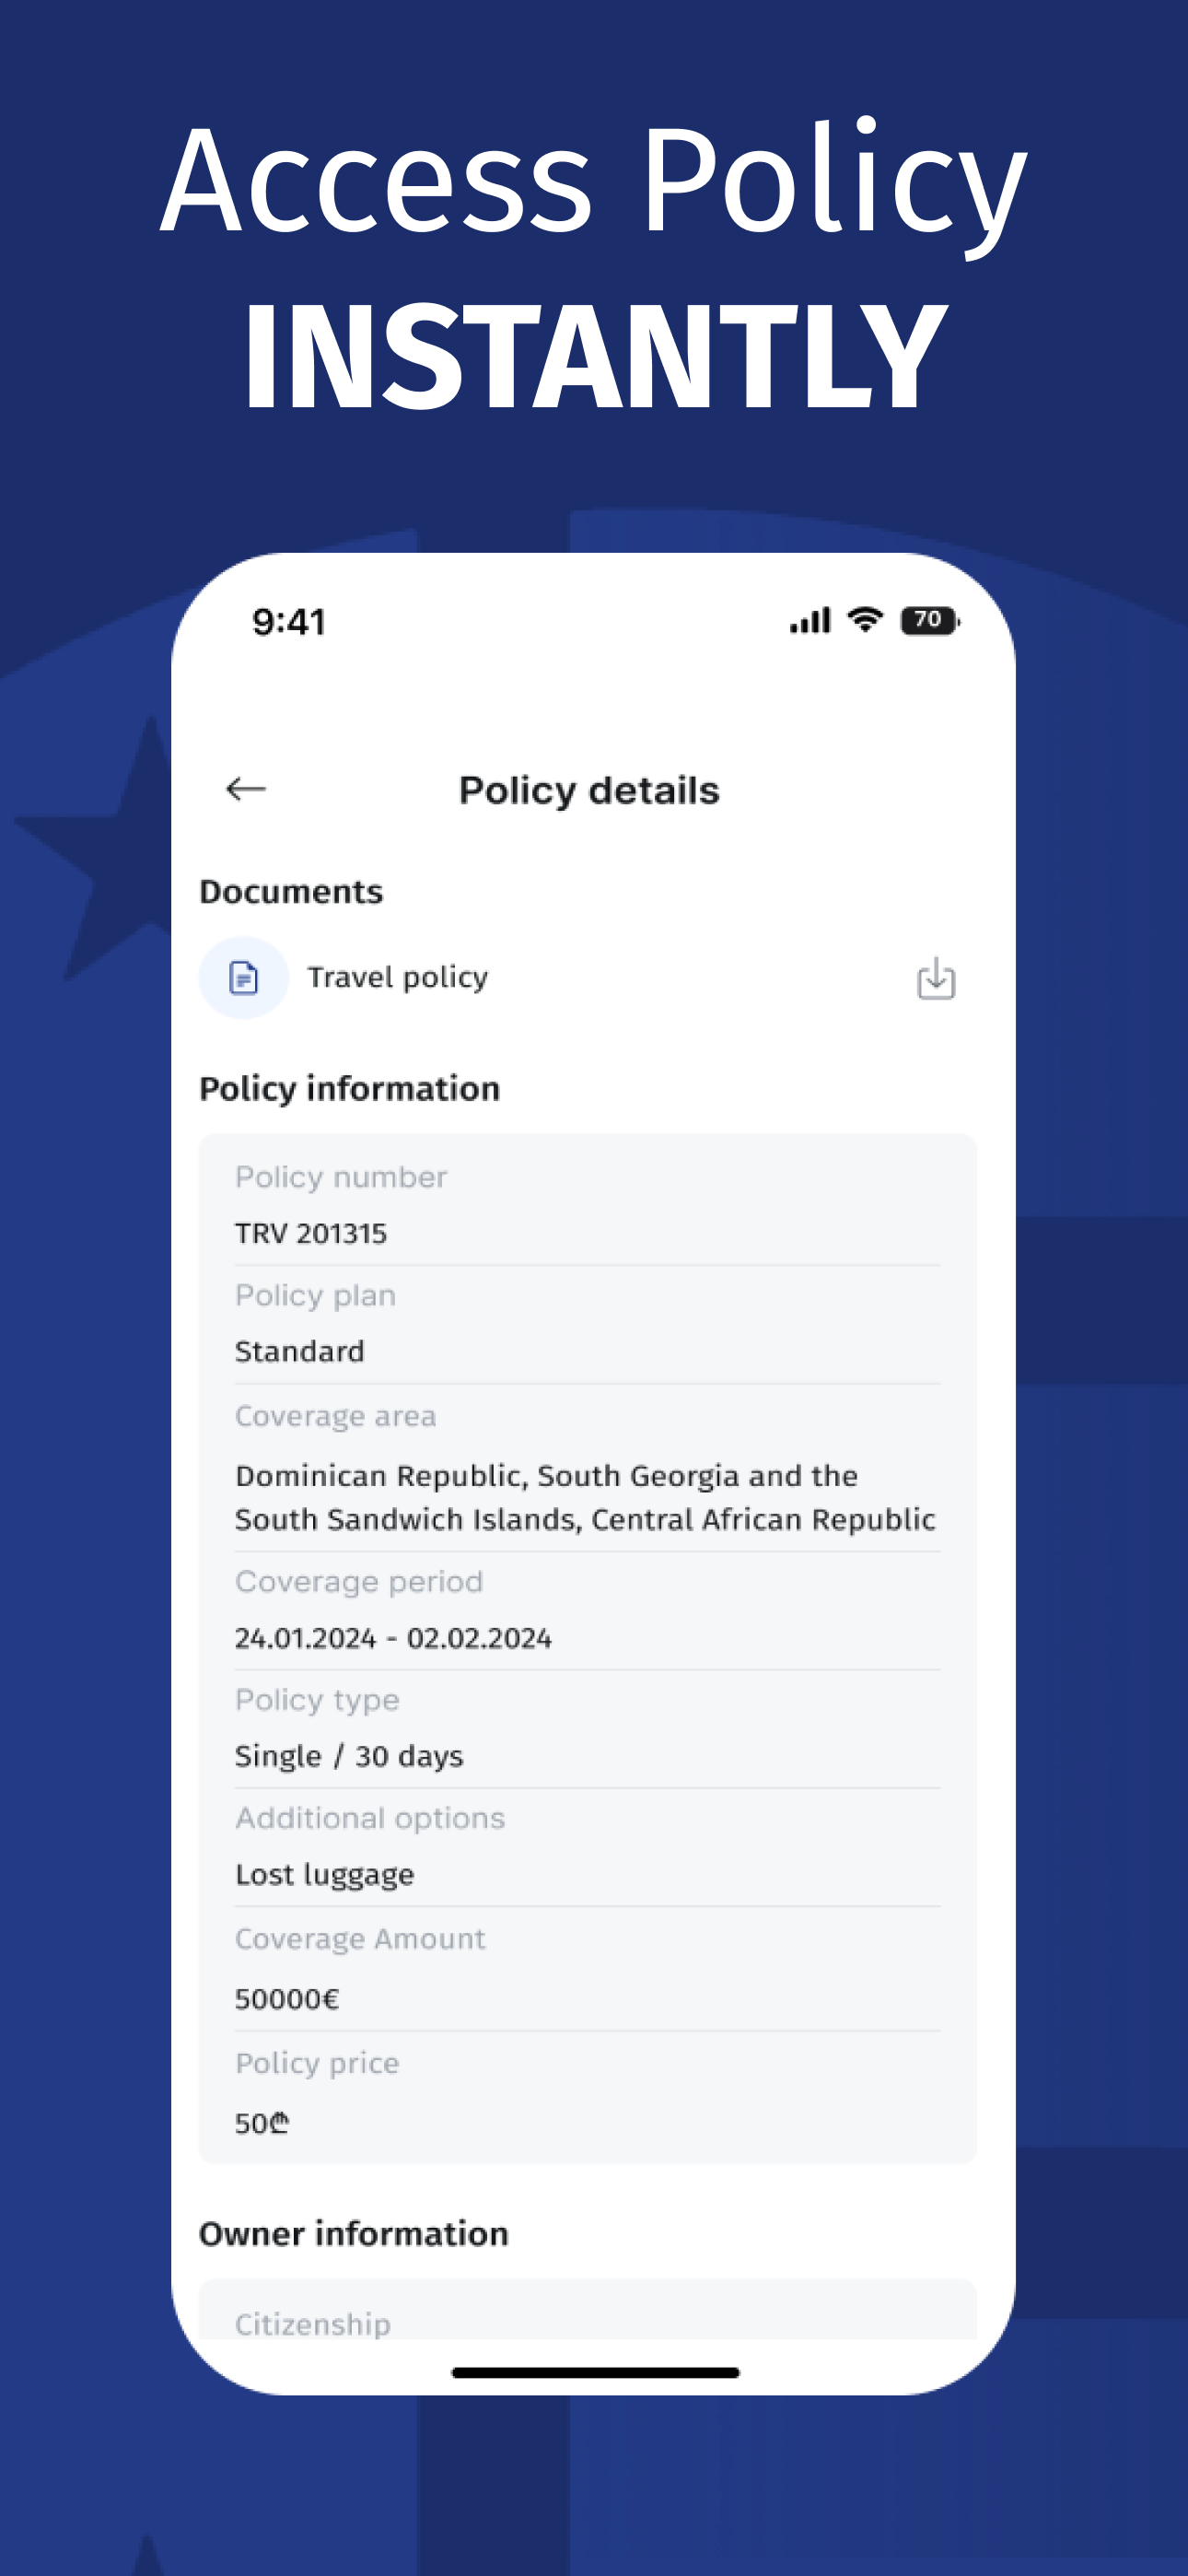Select coverage period 24.01.2024 - 02.02.2024
The image size is (1188, 2576).
click(393, 1638)
